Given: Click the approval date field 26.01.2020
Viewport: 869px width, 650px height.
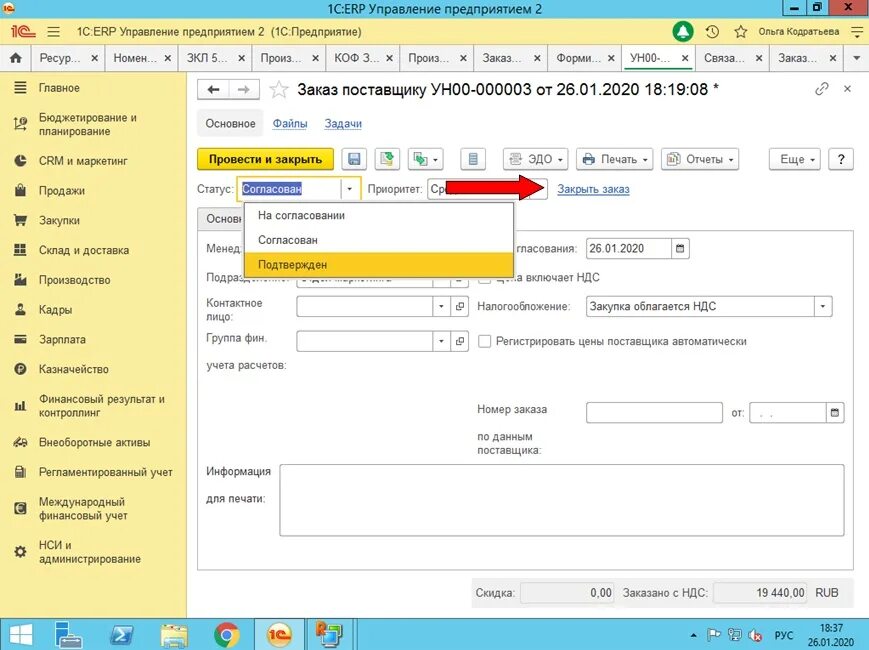Looking at the screenshot, I should [628, 248].
